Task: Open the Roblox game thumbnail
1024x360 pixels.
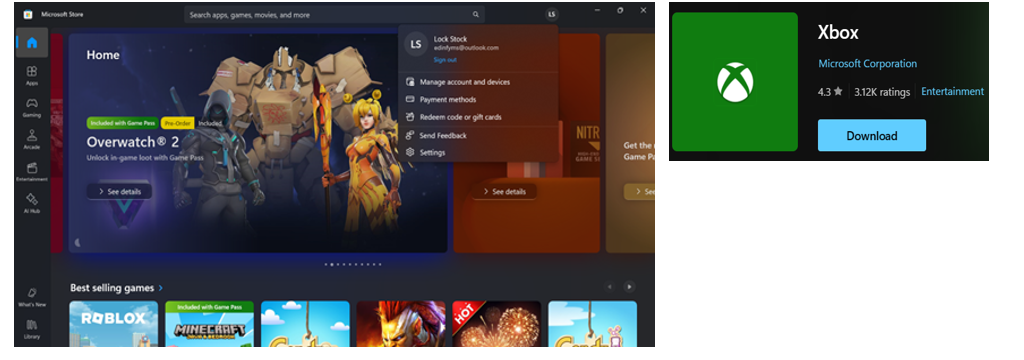Action: click(x=114, y=323)
